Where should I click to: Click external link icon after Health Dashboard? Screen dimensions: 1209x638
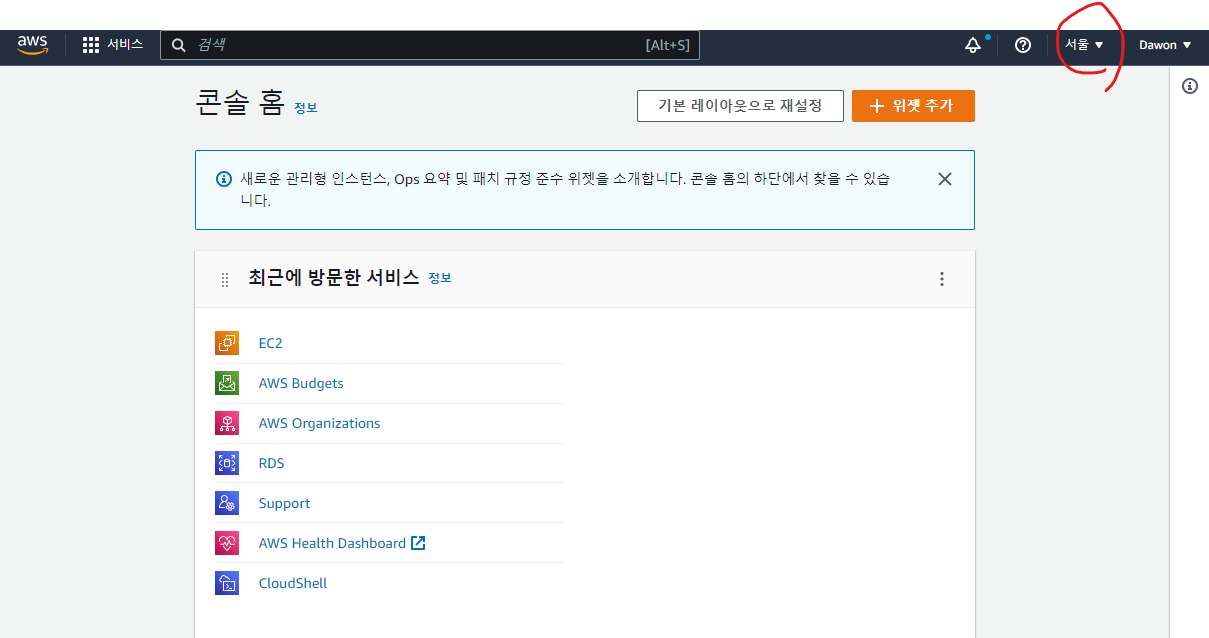pyautogui.click(x=418, y=543)
